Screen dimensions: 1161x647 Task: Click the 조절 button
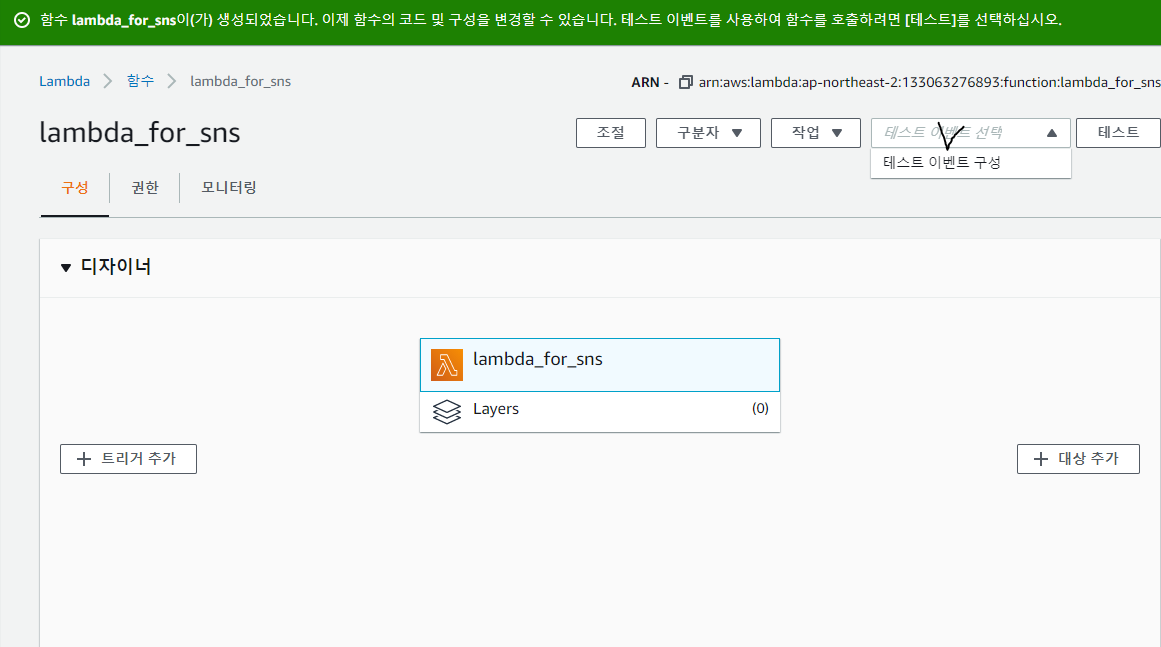[611, 133]
